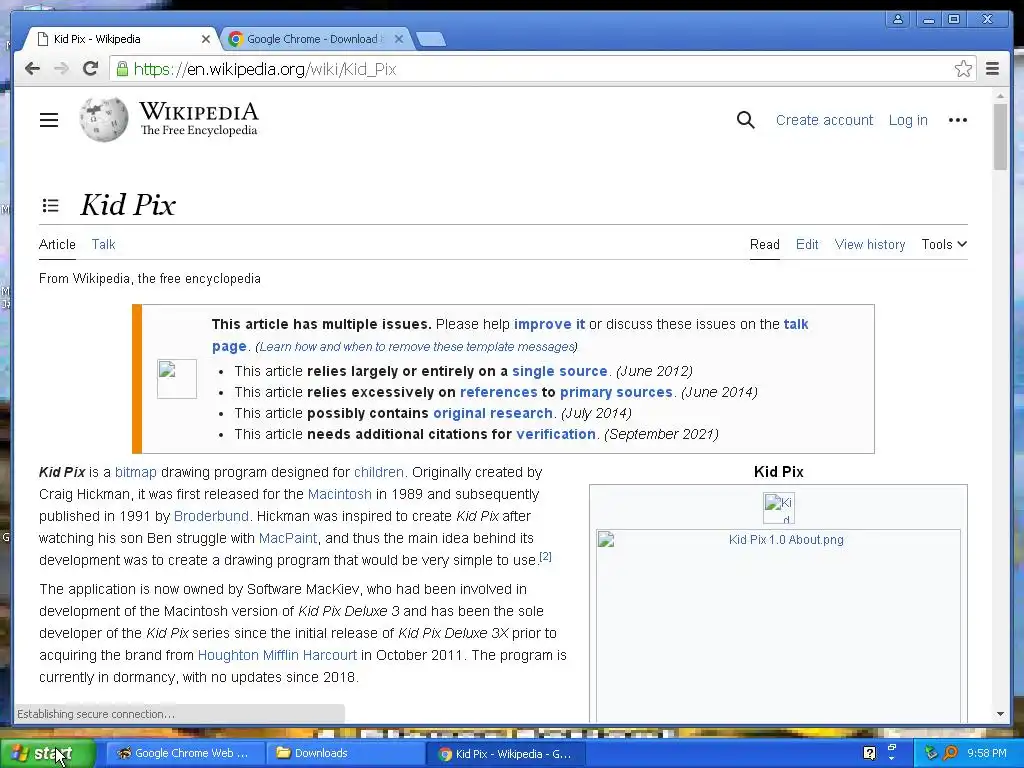Bookmark this page with the star icon
Image resolution: width=1024 pixels, height=768 pixels.
(x=963, y=69)
